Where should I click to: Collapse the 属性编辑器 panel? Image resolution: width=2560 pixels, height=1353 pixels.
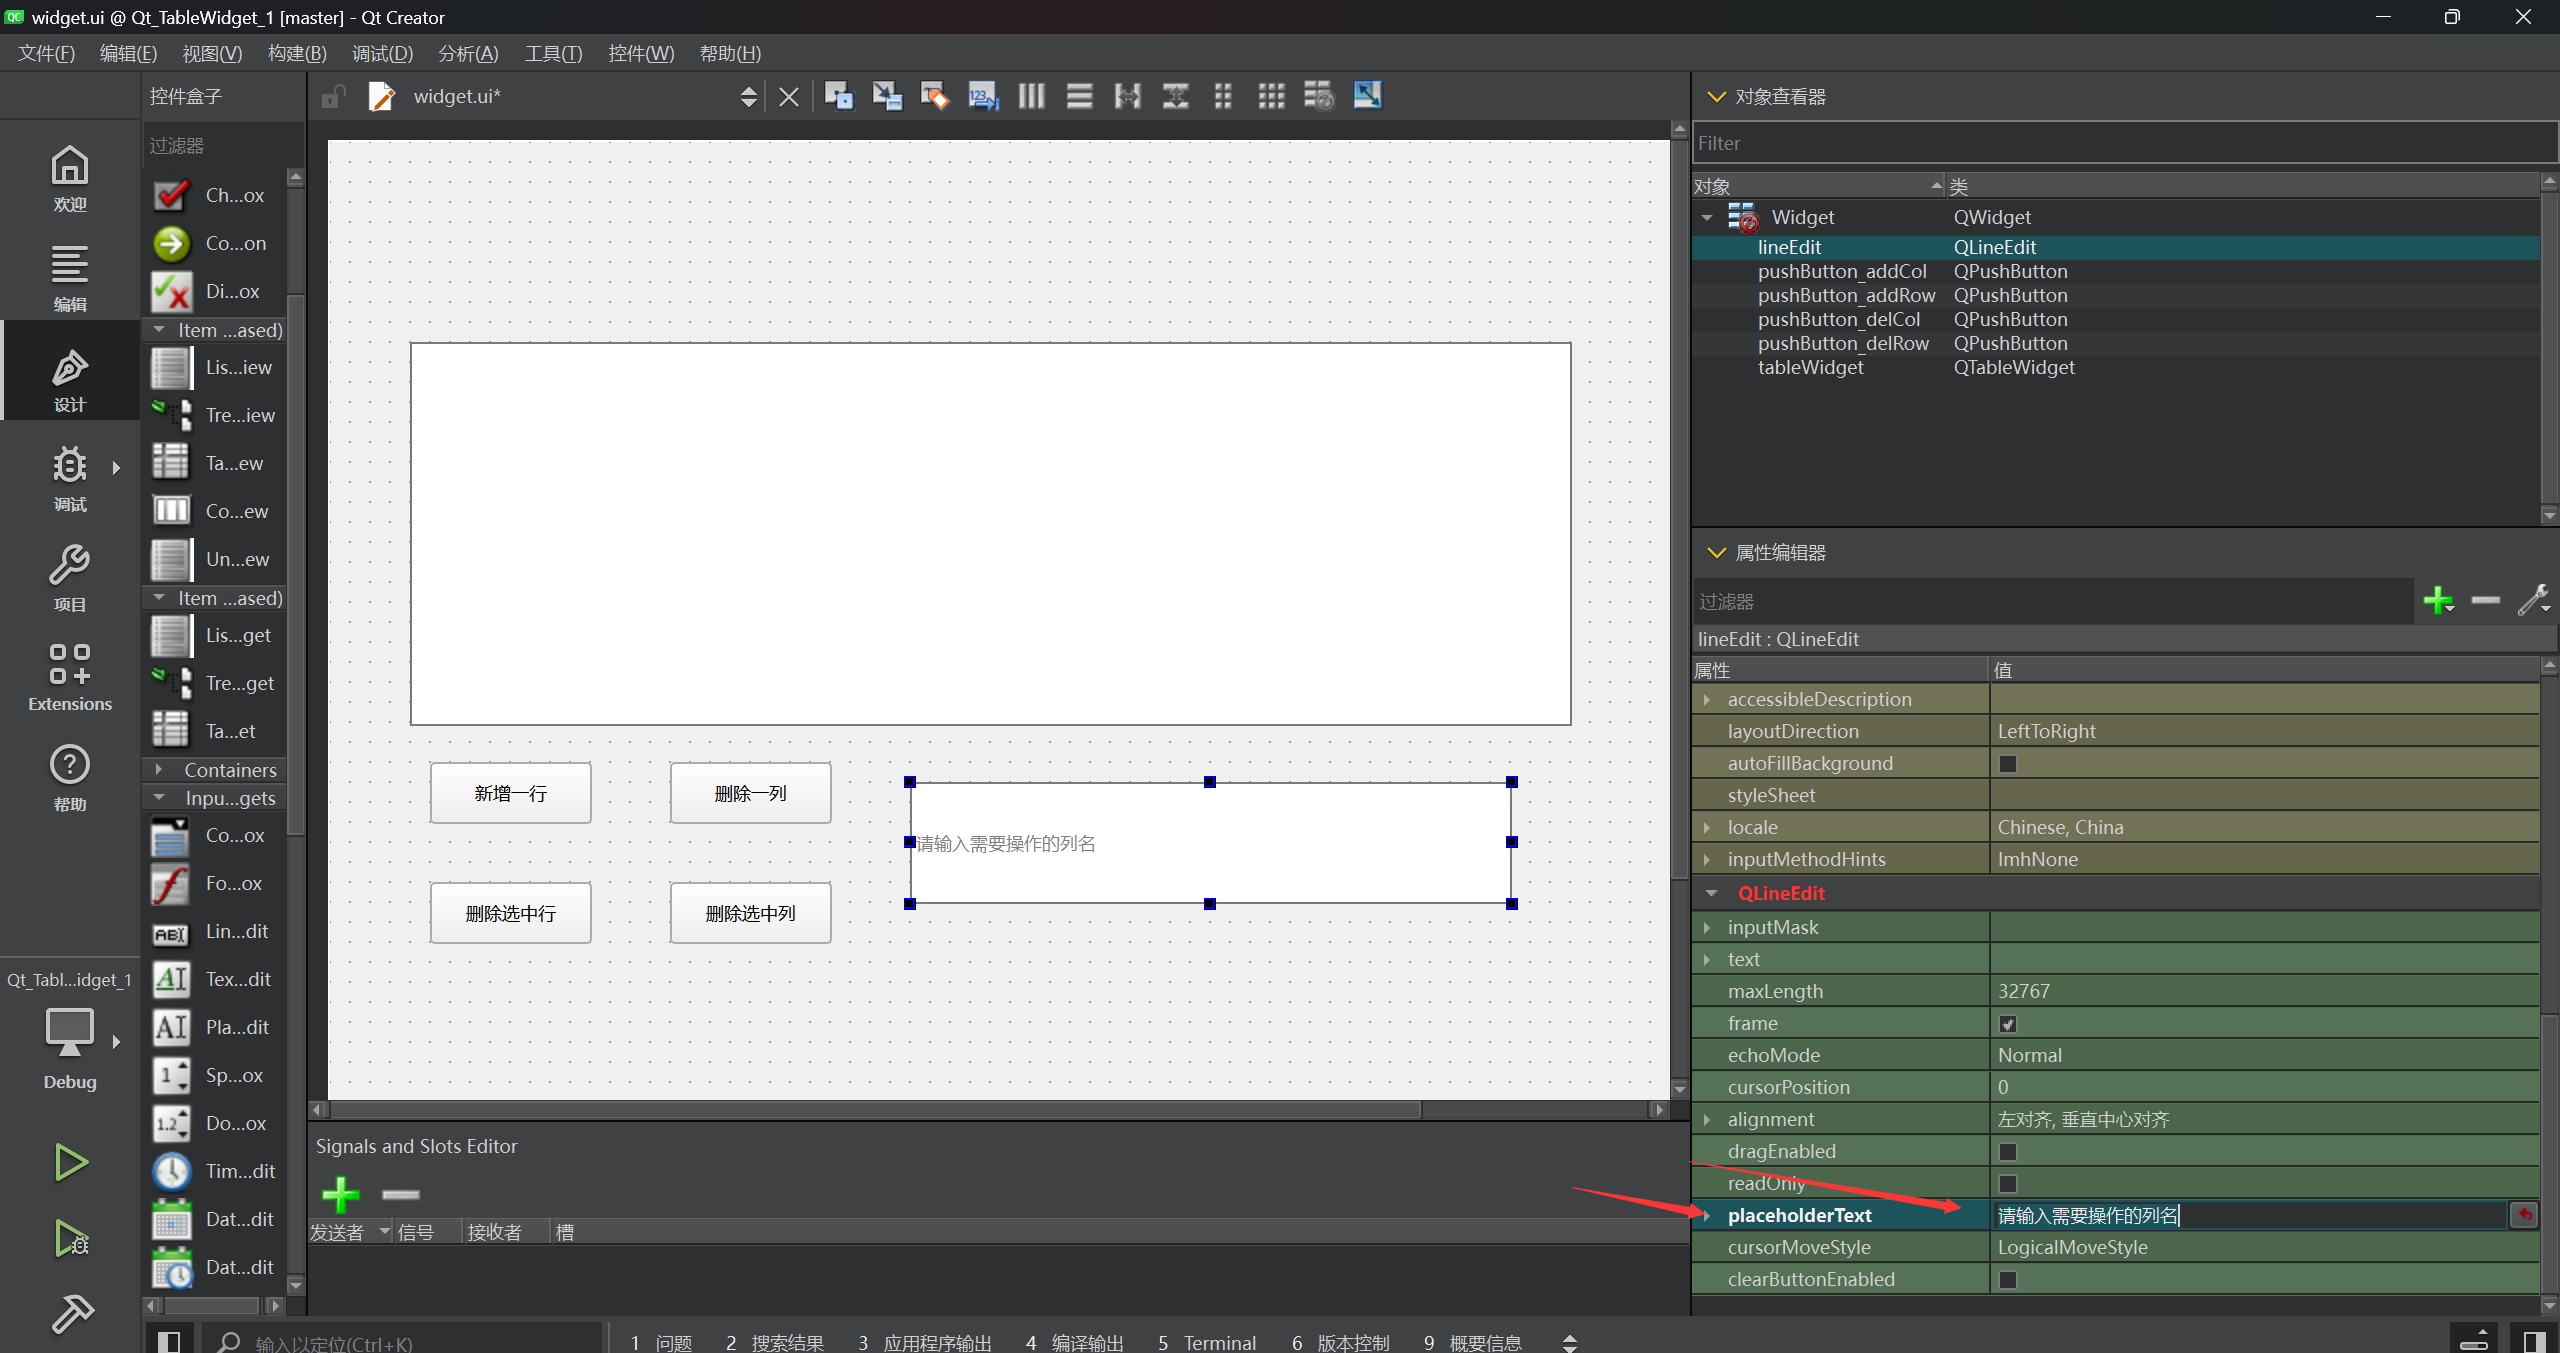coord(1717,553)
